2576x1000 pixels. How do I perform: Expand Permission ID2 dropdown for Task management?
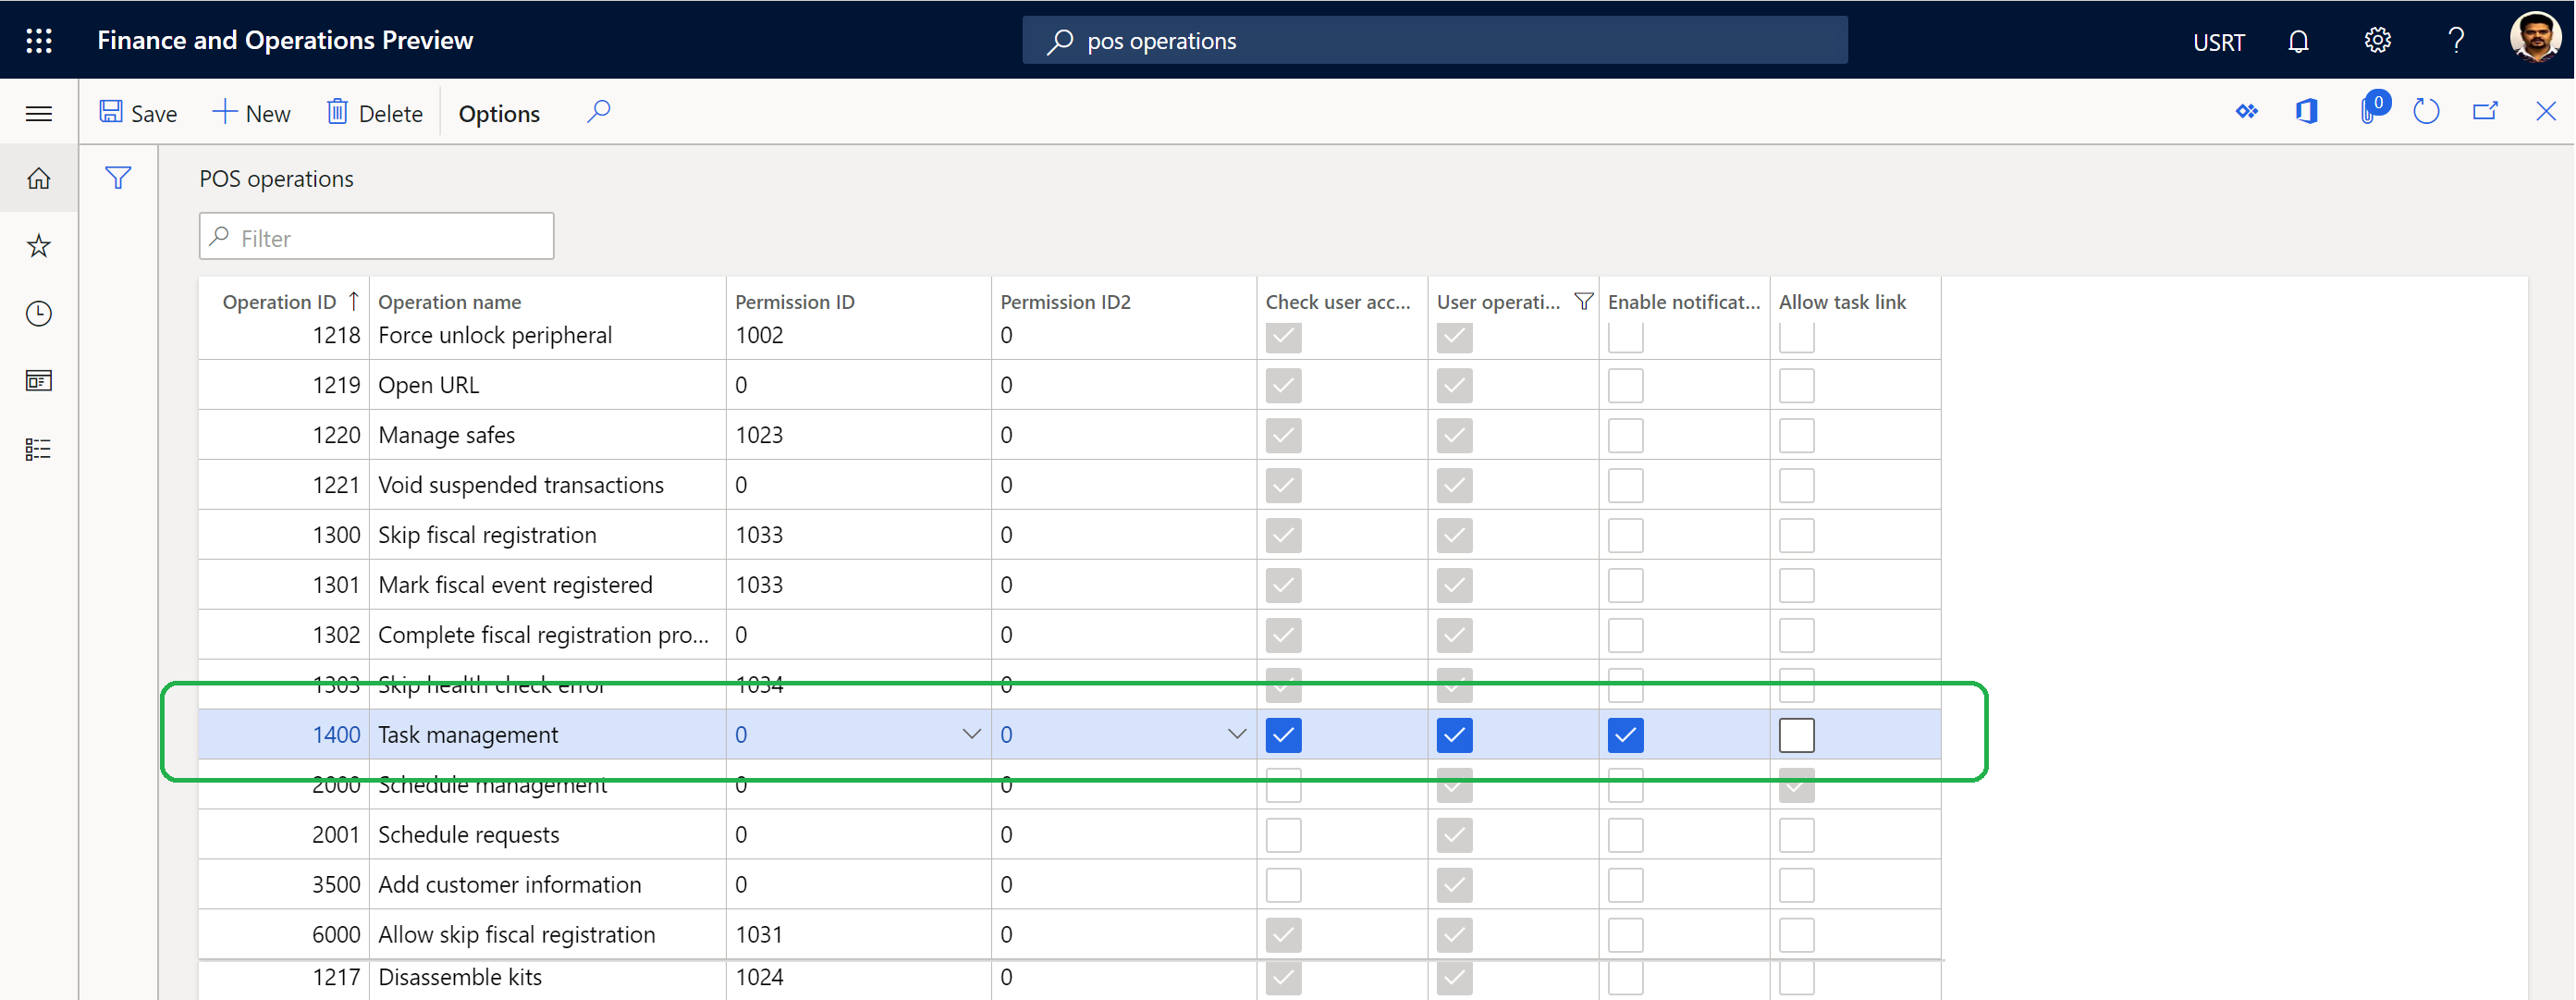[x=1237, y=734]
